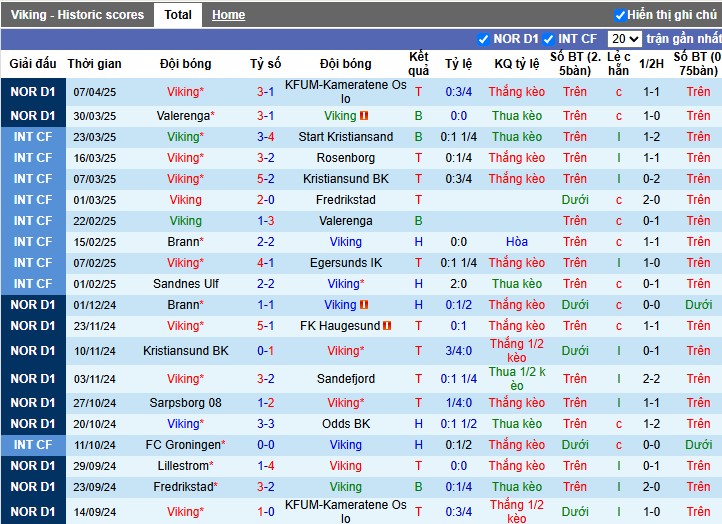This screenshot has width=722, height=524.
Task: Click the Hòa result on 15/02/25 row
Action: click(517, 242)
